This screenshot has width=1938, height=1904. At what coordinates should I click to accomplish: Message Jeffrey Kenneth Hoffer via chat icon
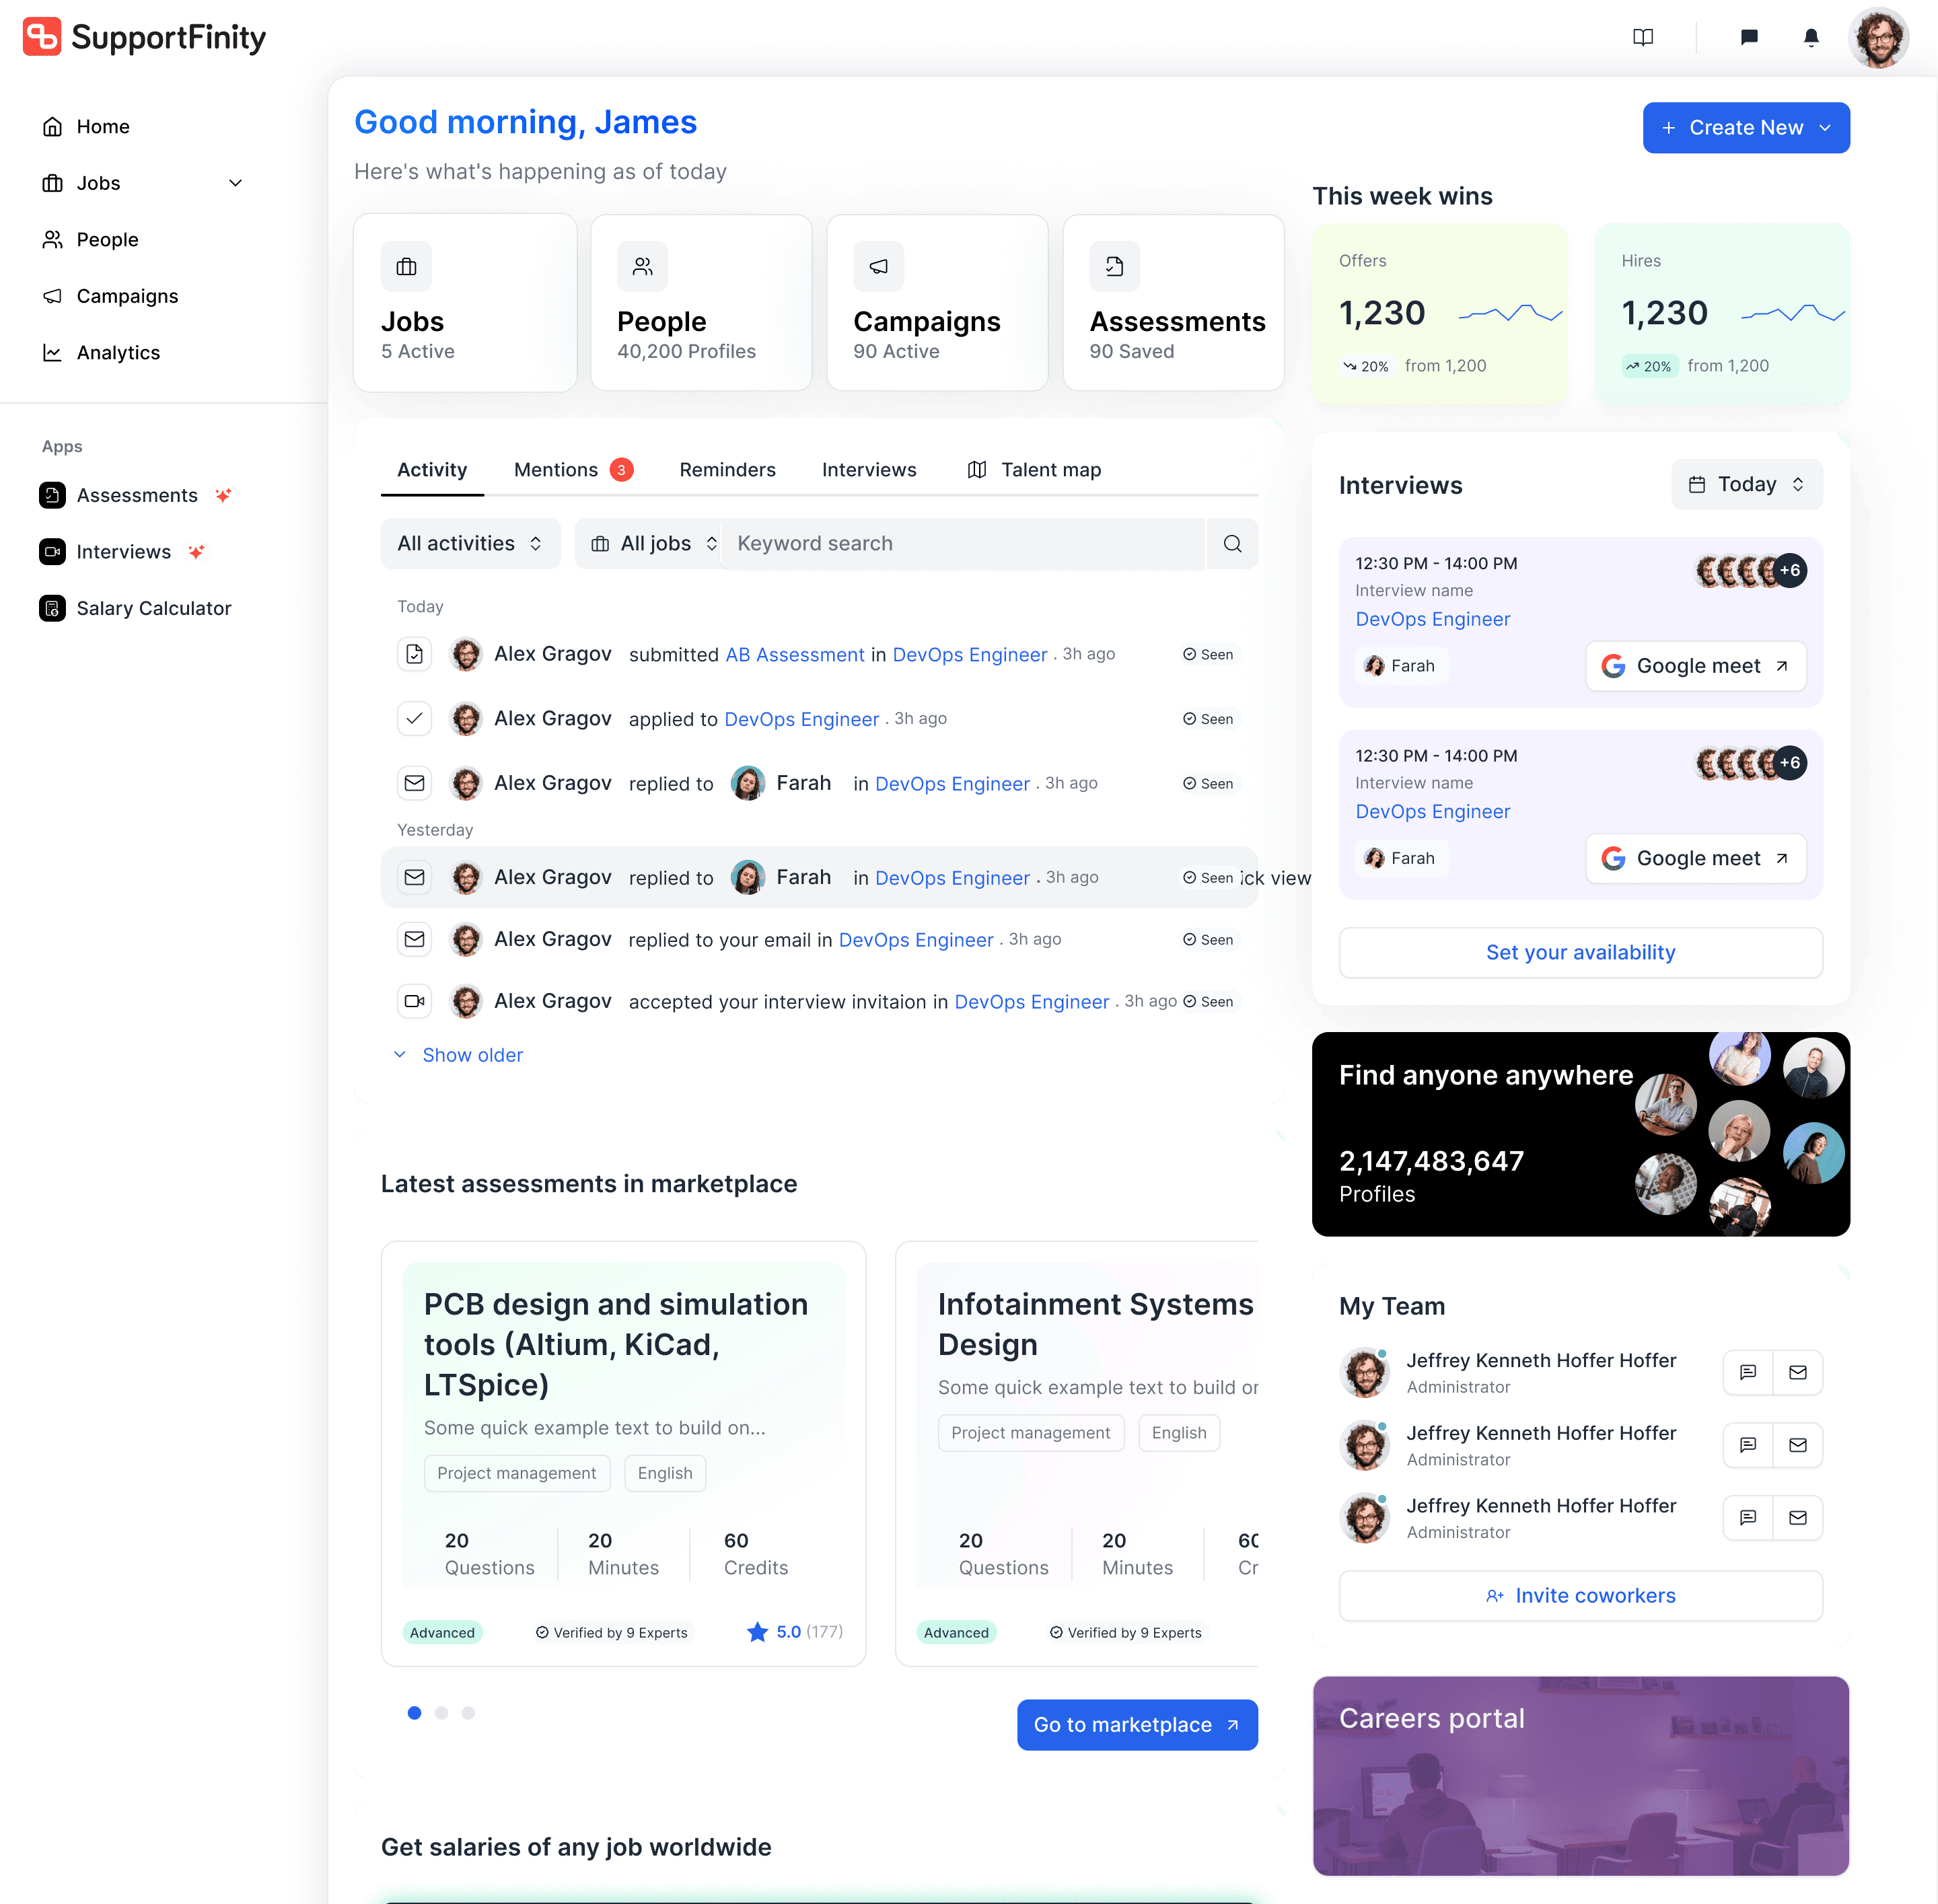tap(1747, 1372)
